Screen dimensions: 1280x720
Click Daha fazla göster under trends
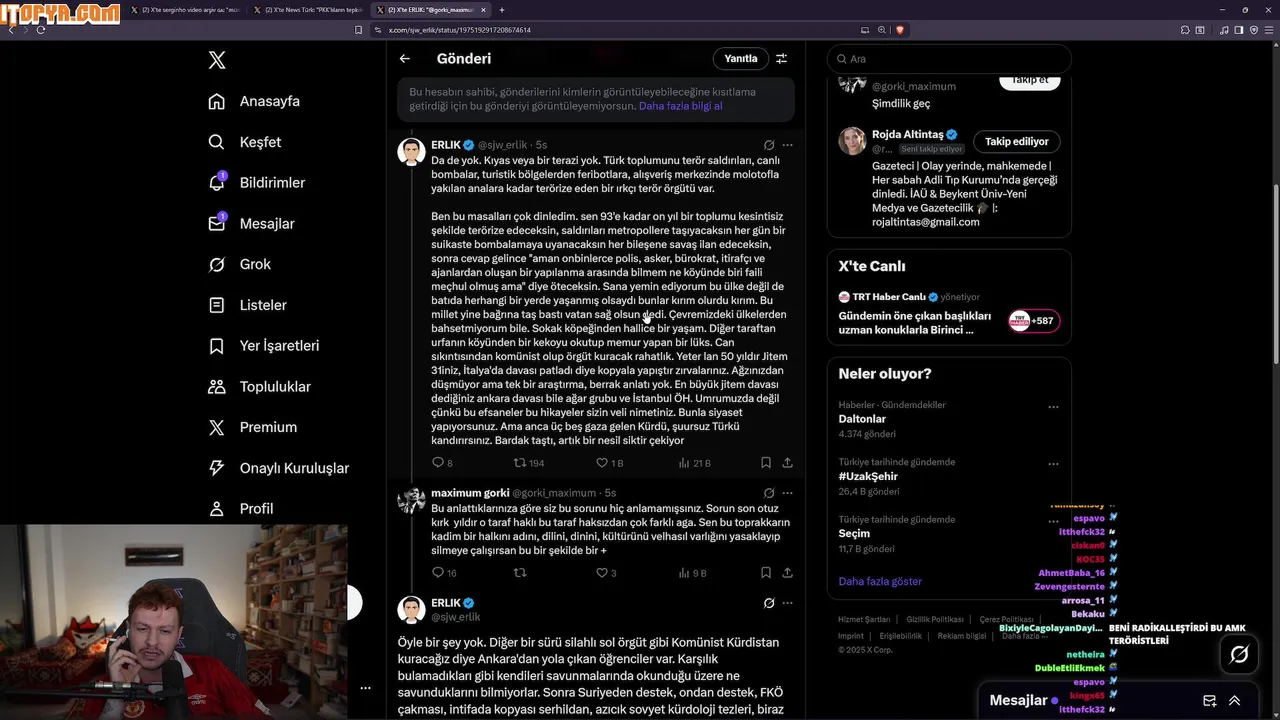tap(880, 581)
